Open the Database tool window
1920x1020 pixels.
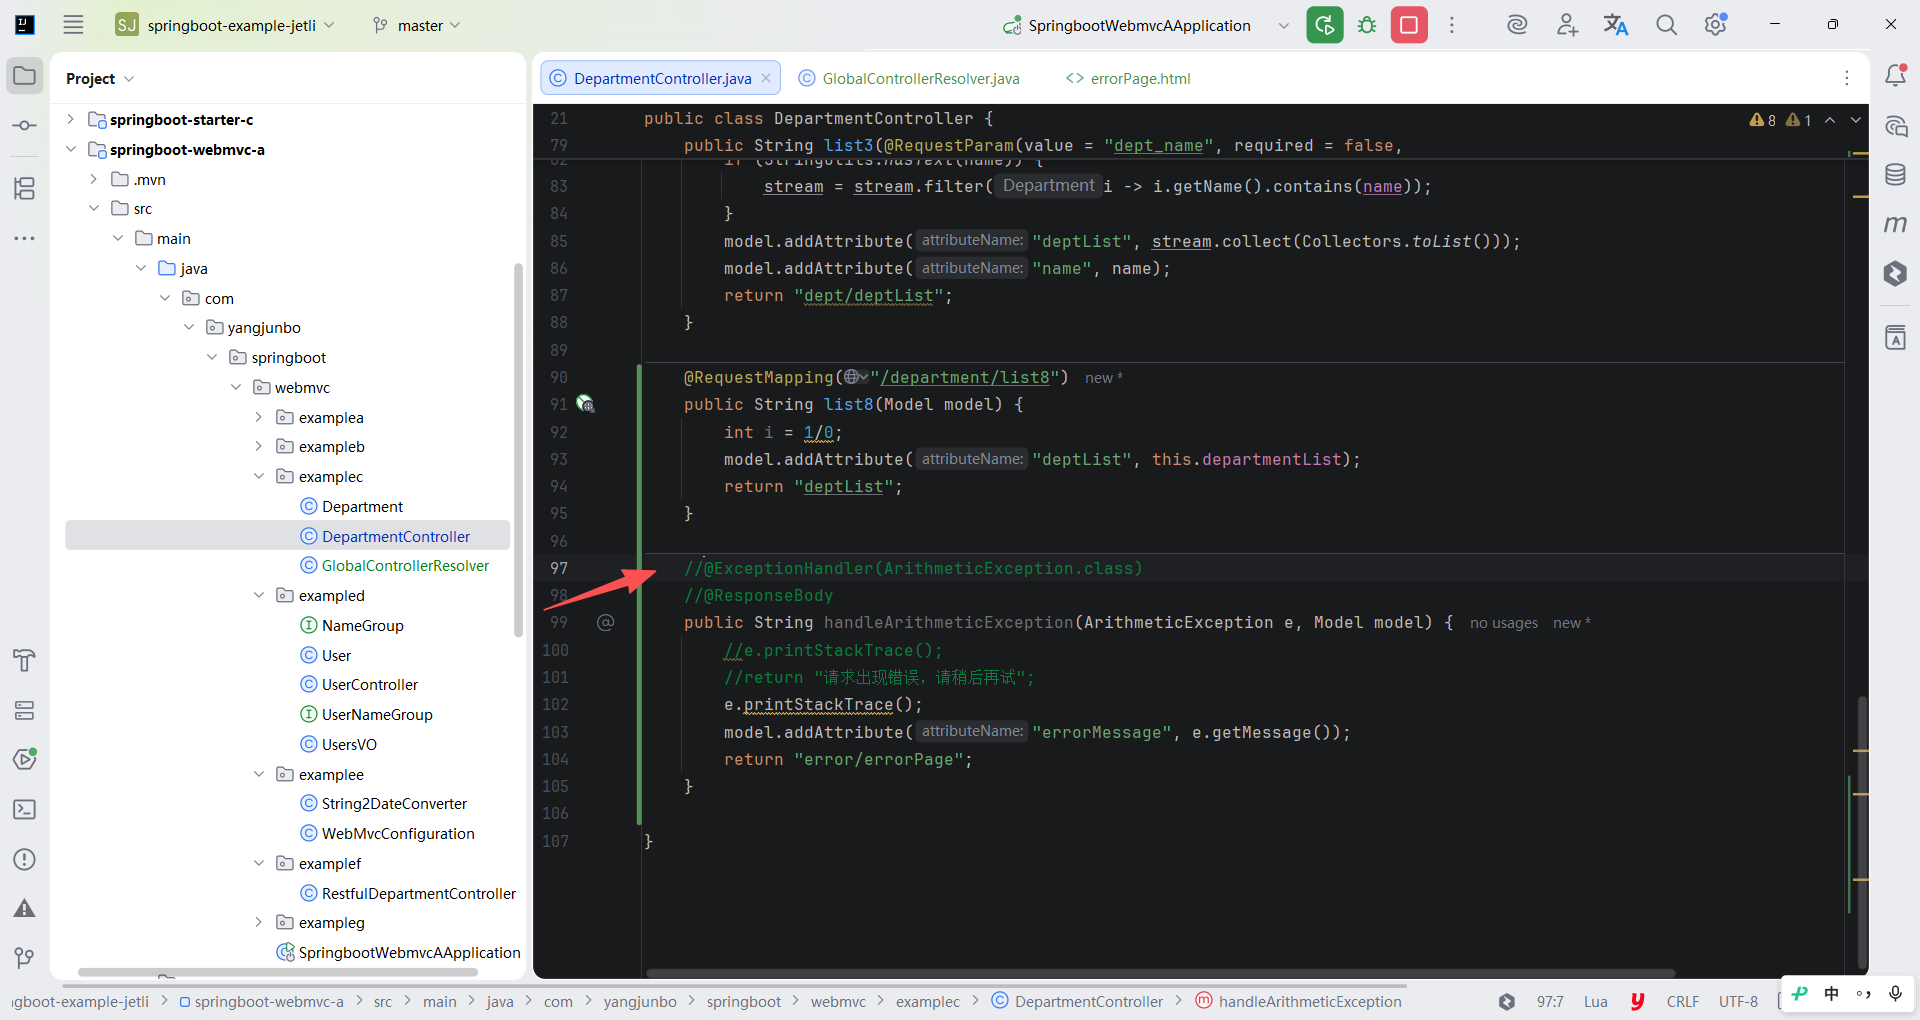coord(1895,175)
